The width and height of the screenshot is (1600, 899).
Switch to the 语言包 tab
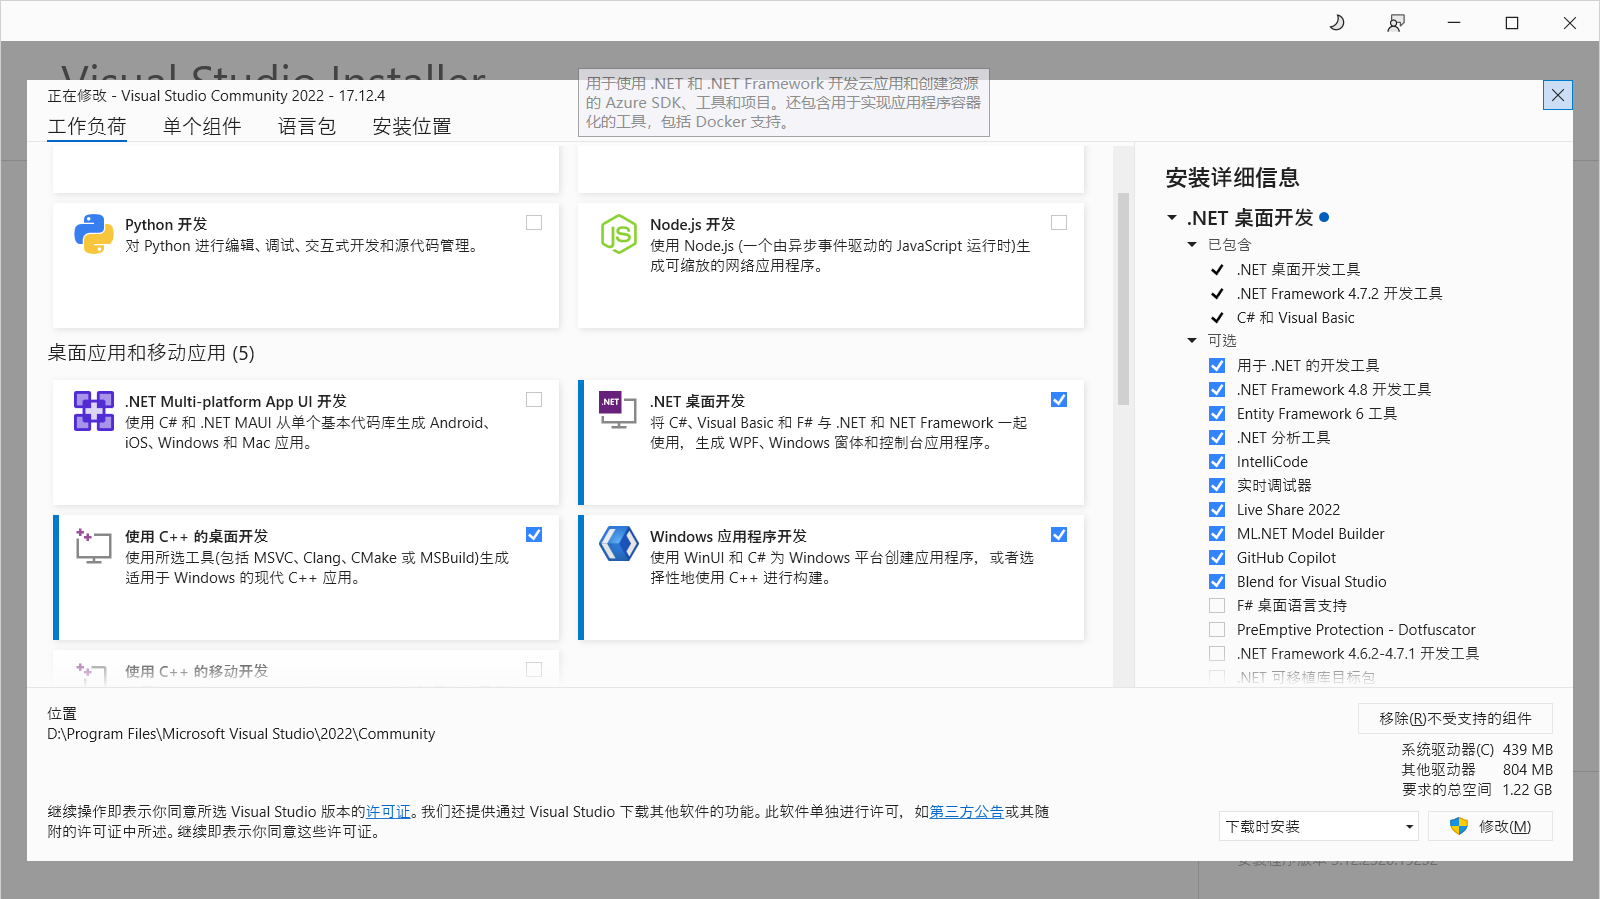(306, 127)
